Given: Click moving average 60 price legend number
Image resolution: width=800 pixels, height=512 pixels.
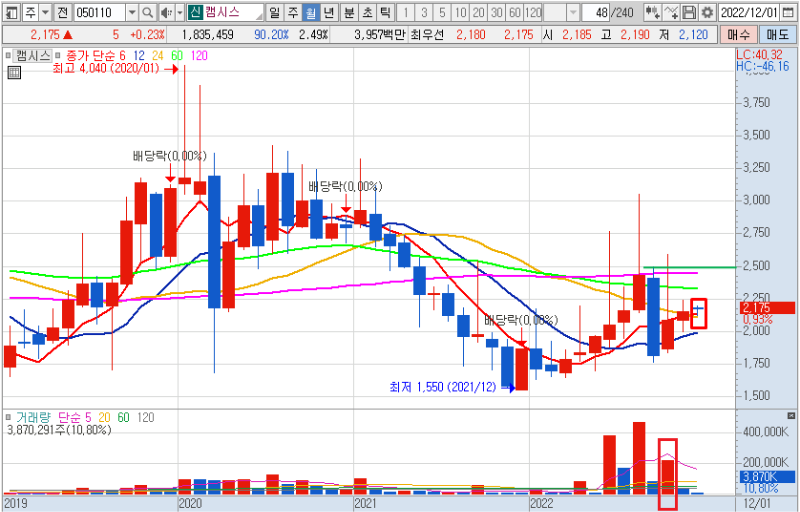Looking at the screenshot, I should [177, 56].
